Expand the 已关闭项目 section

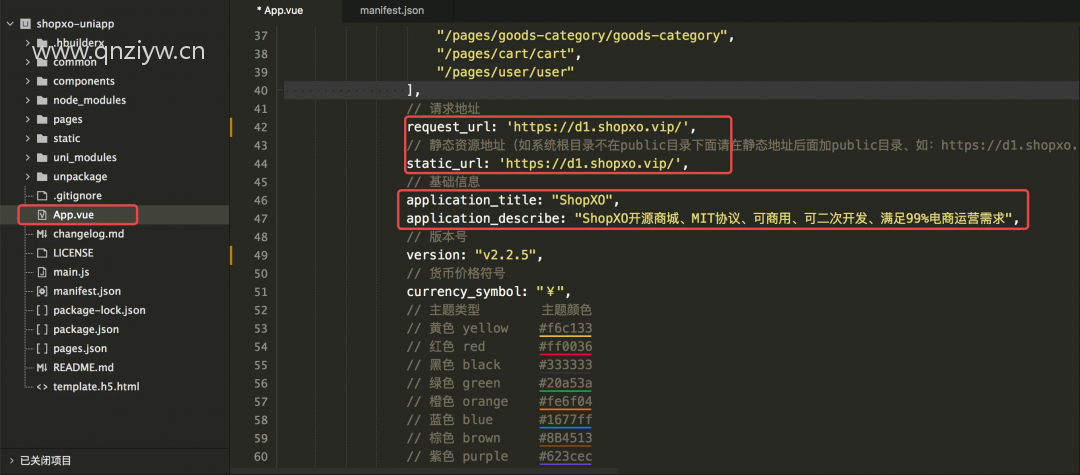coord(11,461)
